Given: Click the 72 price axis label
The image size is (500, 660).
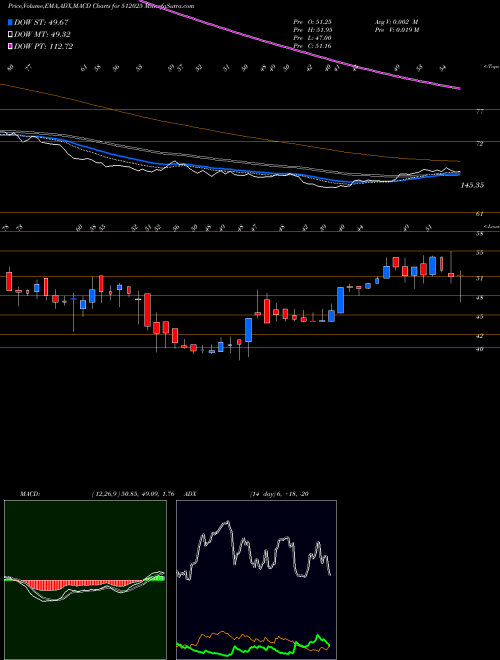Looking at the screenshot, I should [480, 144].
